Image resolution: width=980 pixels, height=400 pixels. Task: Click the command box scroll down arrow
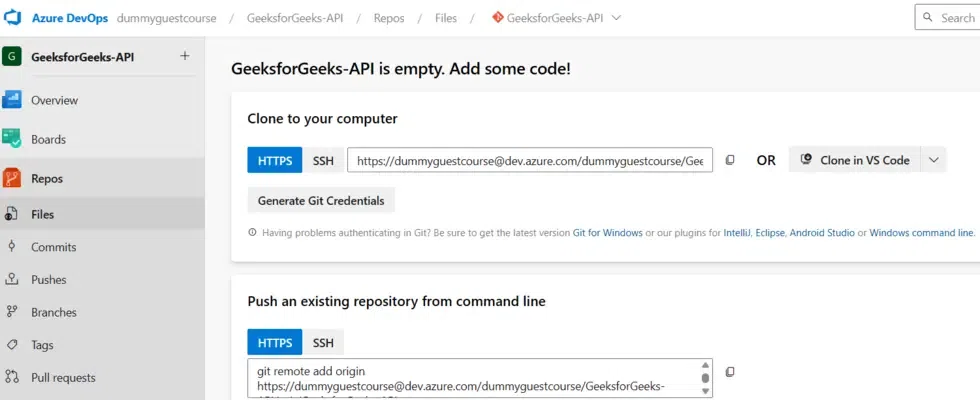tap(706, 391)
